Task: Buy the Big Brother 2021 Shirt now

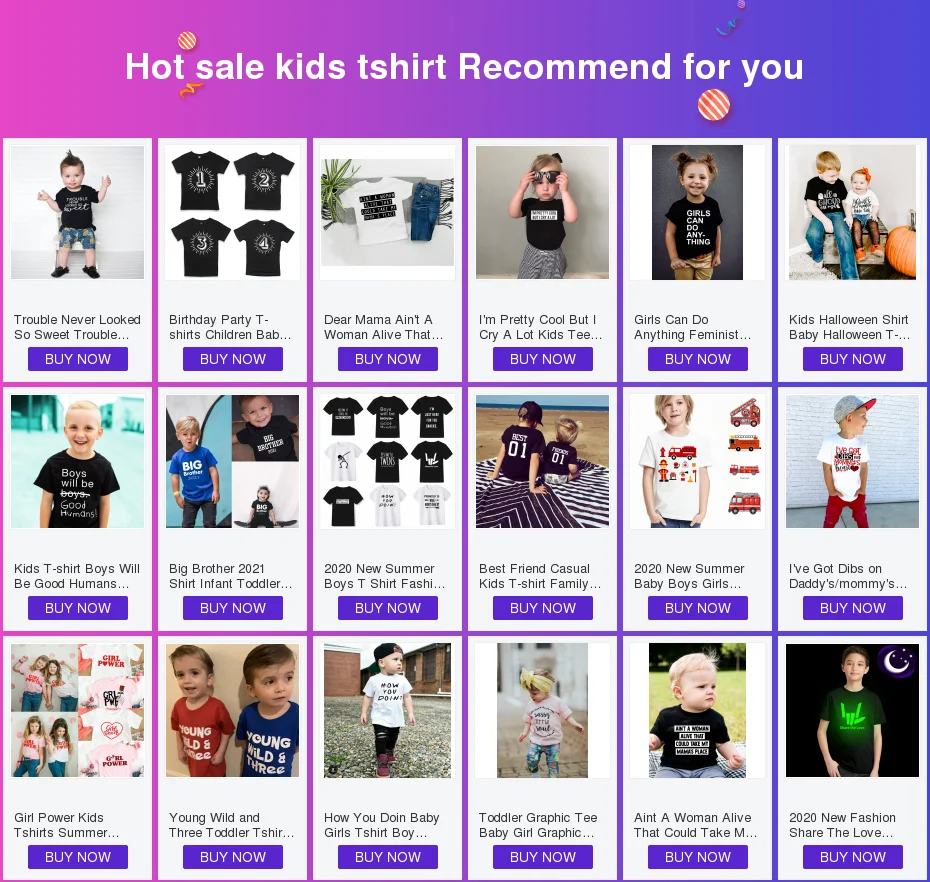Action: 233,608
